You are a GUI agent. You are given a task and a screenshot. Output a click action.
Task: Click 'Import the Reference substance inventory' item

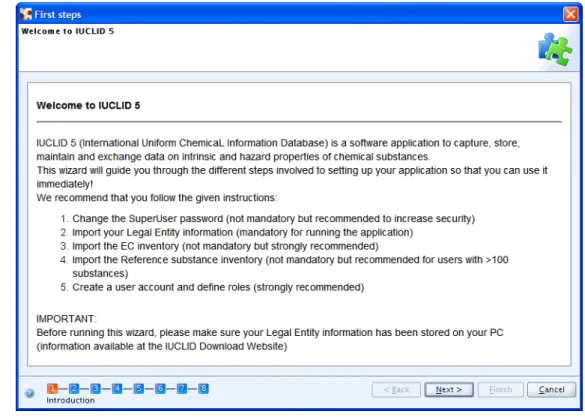[290, 266]
